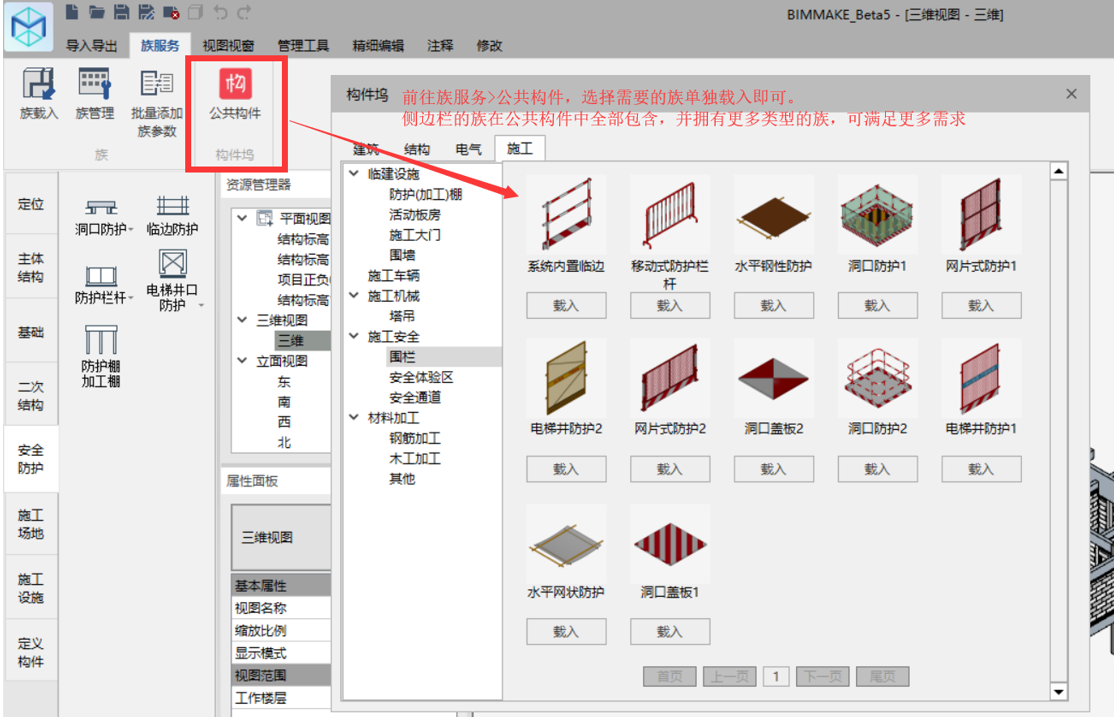Select 防护(加工)棚 in the category tree

pos(426,194)
